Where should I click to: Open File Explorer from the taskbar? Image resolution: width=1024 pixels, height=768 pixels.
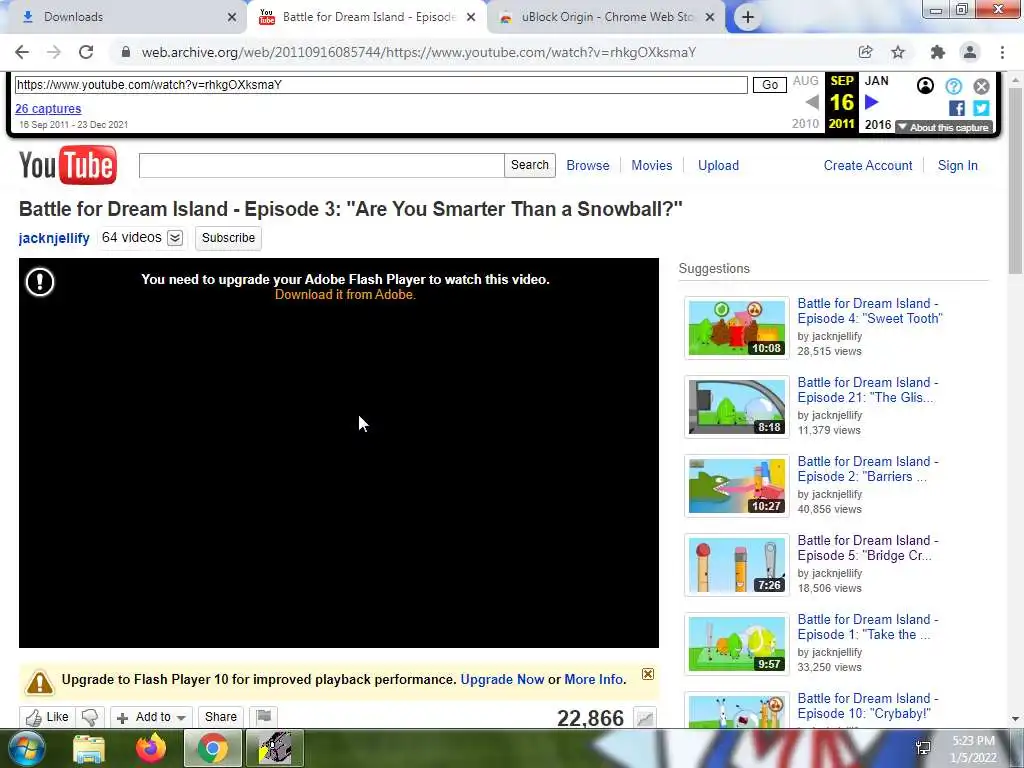(x=89, y=749)
